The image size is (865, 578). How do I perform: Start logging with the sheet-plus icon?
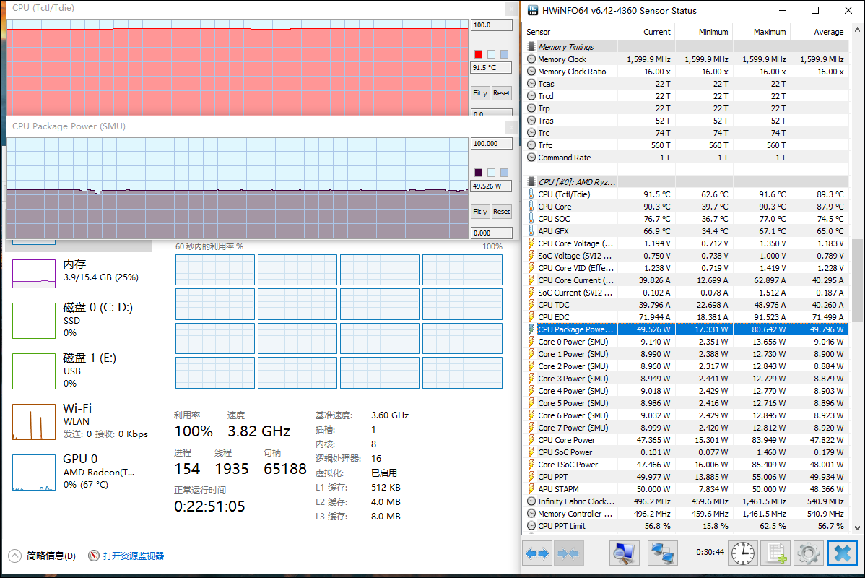point(775,553)
